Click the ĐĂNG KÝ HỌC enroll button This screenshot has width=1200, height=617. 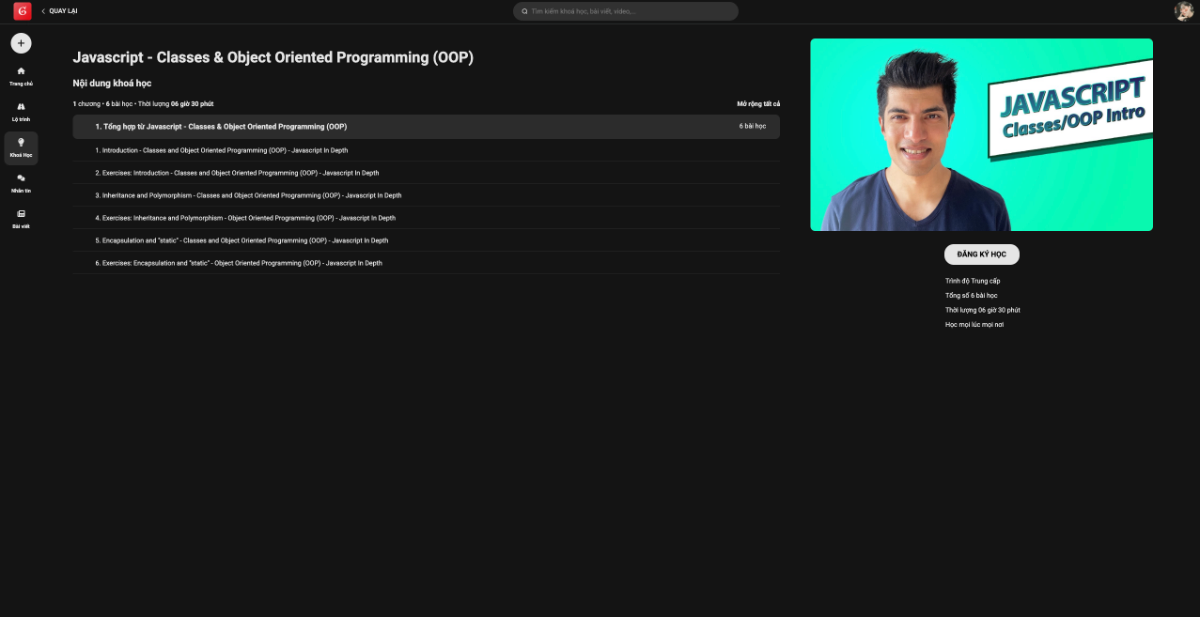pos(981,255)
